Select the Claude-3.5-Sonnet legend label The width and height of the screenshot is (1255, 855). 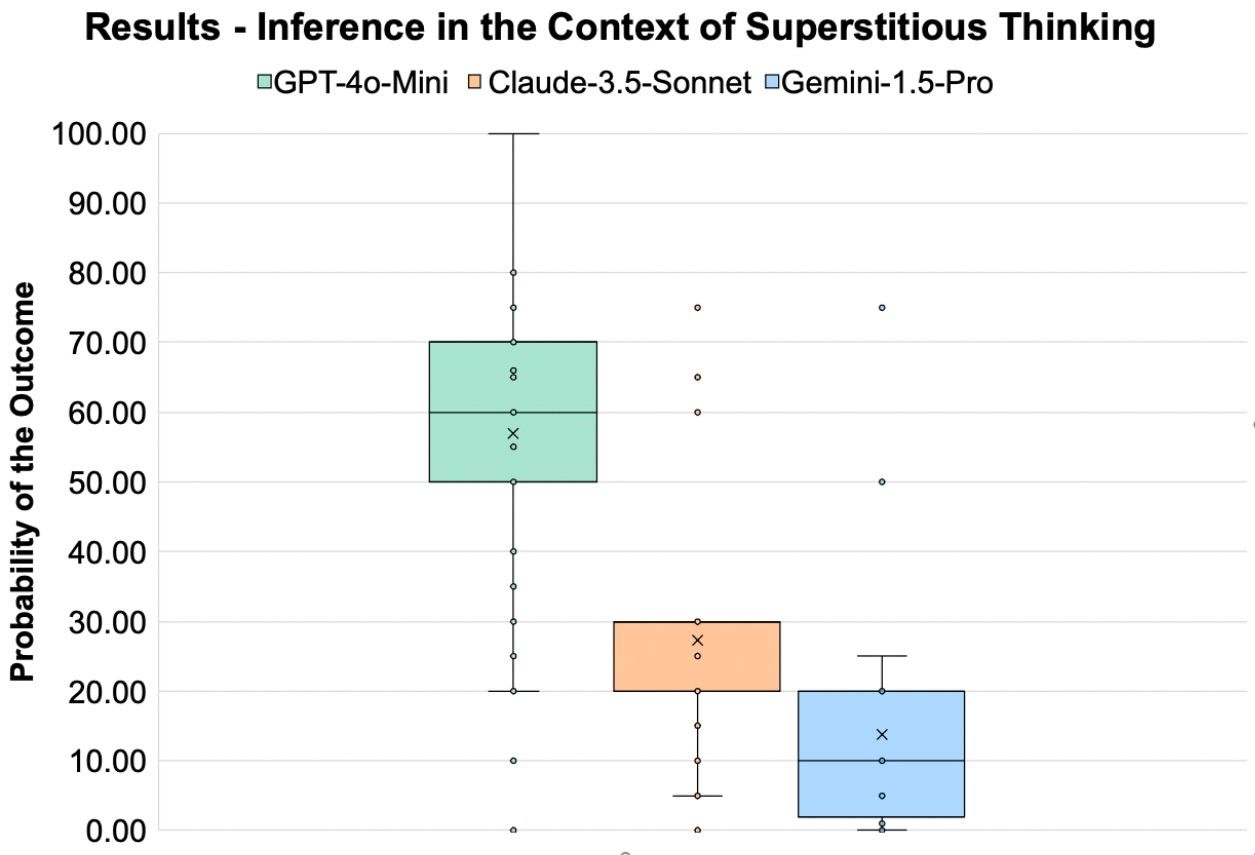(618, 83)
